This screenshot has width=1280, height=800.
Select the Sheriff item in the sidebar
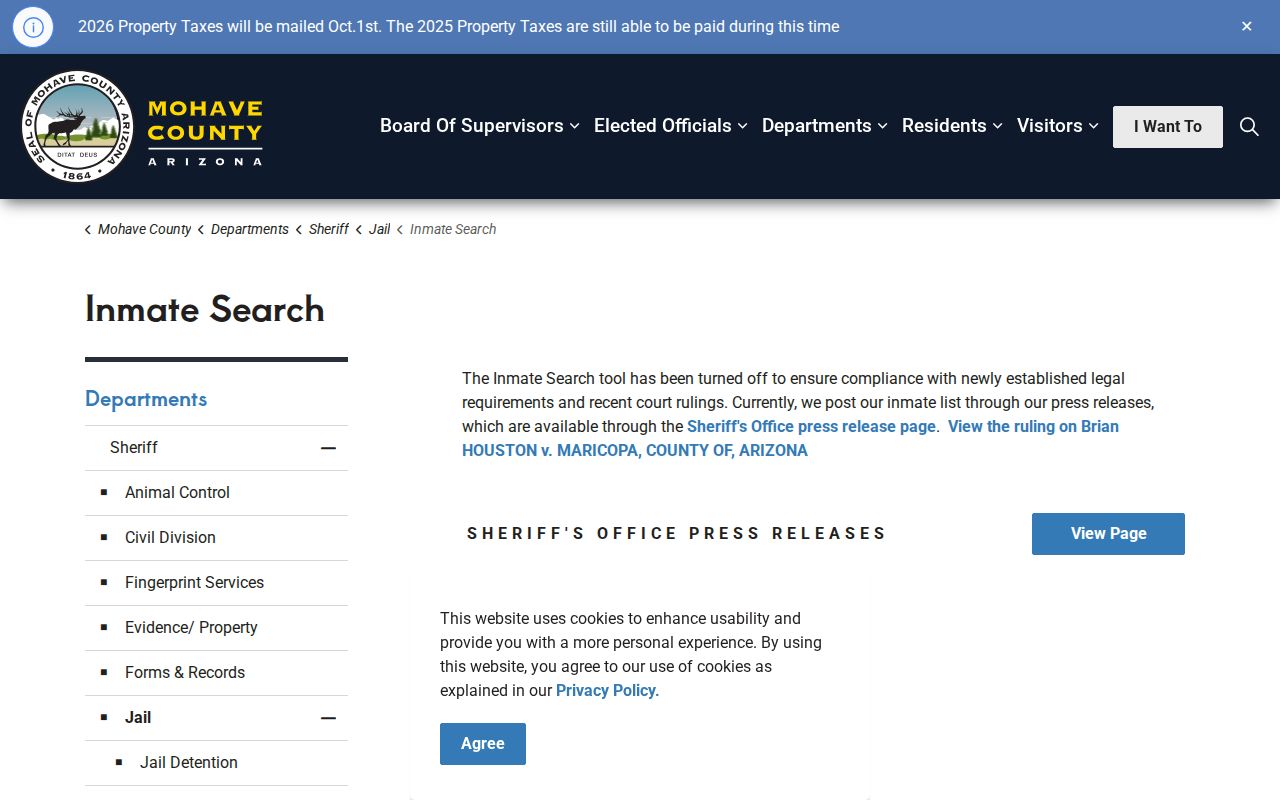point(134,447)
